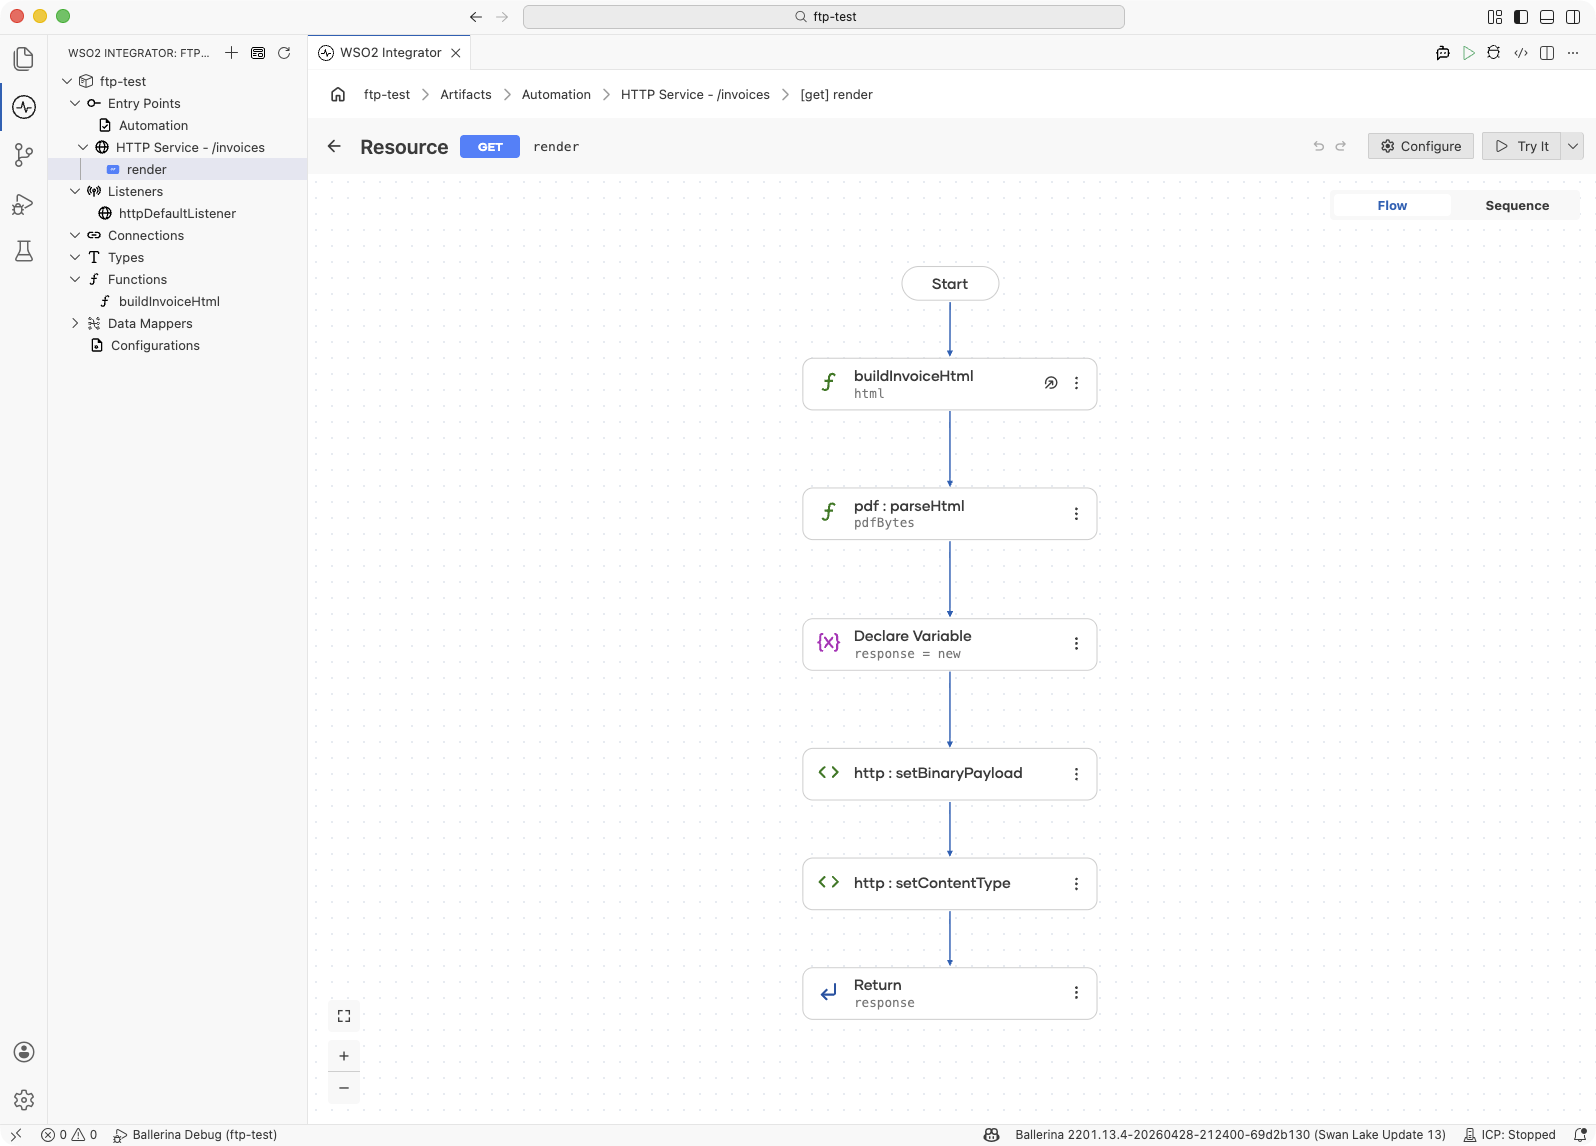Click the AI copilot chat icon in toolbar
The image size is (1596, 1146).
coord(1443,53)
